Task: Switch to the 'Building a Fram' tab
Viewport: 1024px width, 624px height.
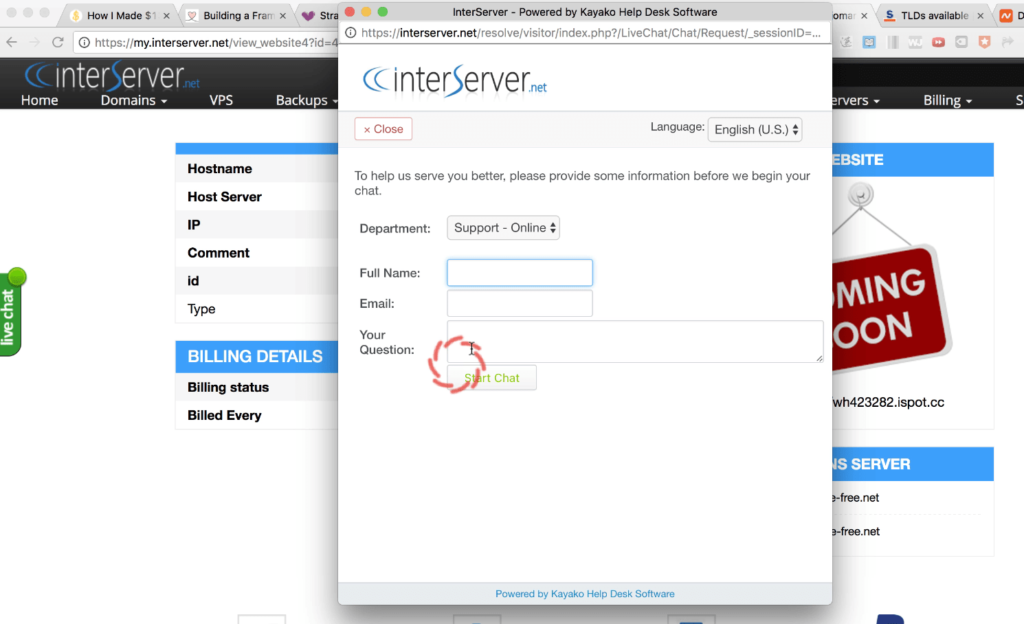Action: pyautogui.click(x=236, y=16)
